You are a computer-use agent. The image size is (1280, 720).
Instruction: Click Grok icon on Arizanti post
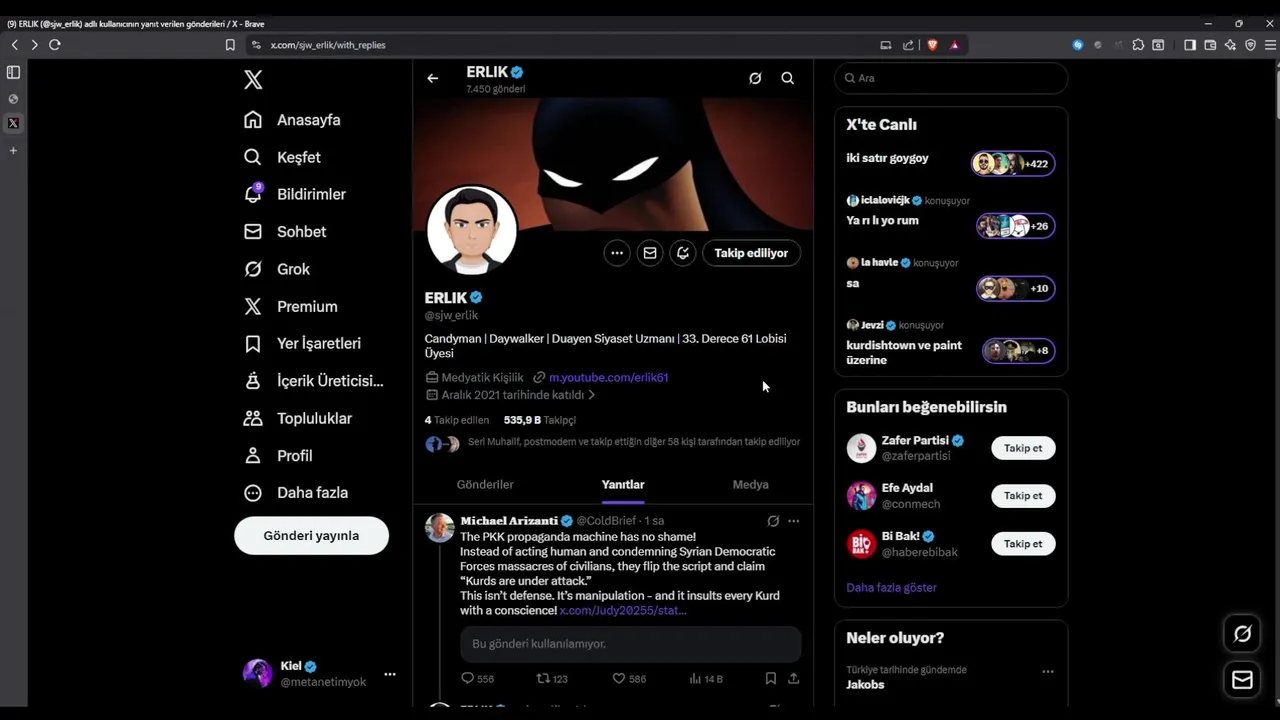tap(773, 521)
